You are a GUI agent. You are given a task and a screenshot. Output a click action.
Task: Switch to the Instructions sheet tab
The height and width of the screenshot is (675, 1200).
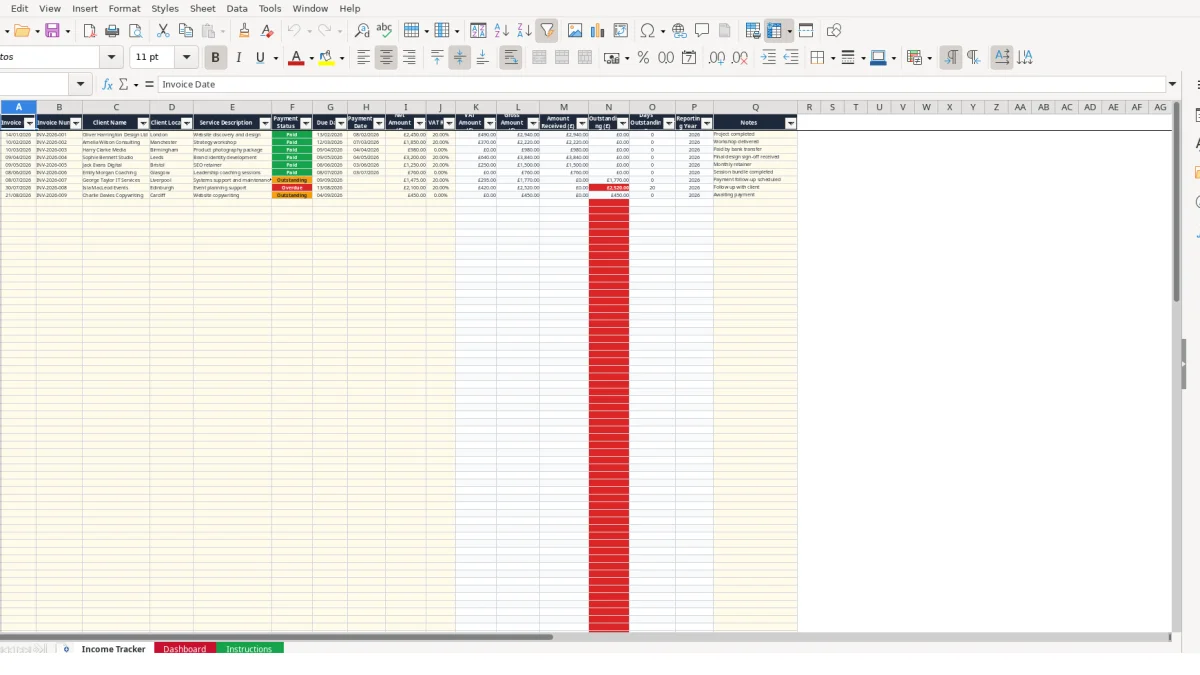click(249, 649)
